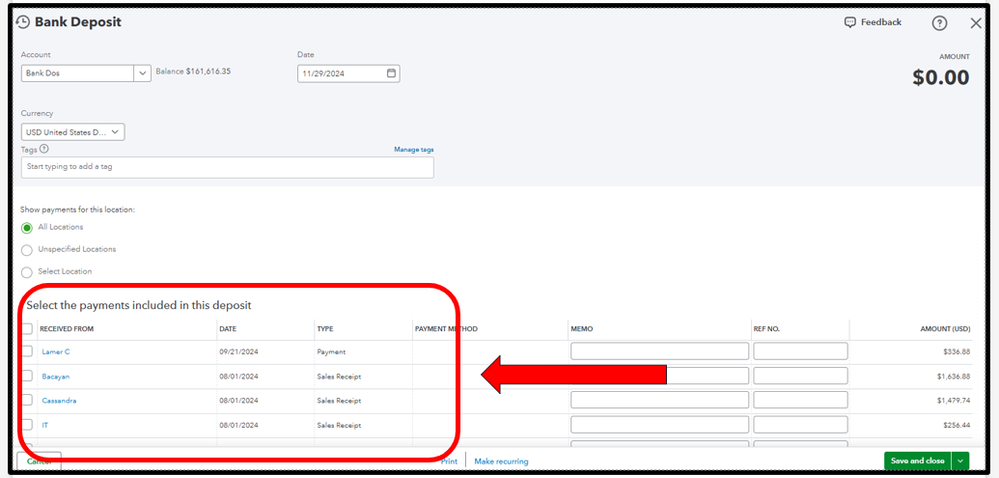Image resolution: width=999 pixels, height=478 pixels.
Task: Open the help question mark icon
Action: coord(939,23)
